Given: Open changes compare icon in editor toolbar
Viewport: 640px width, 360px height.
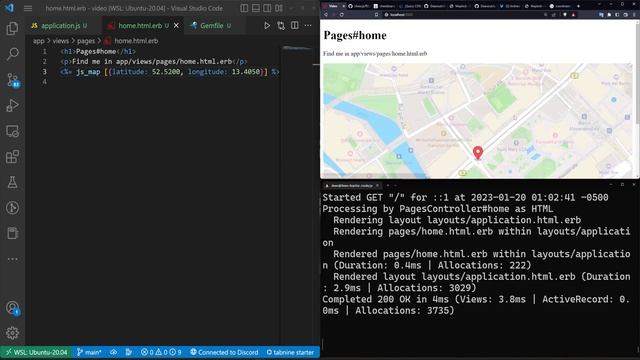Looking at the screenshot, I should coord(281,26).
